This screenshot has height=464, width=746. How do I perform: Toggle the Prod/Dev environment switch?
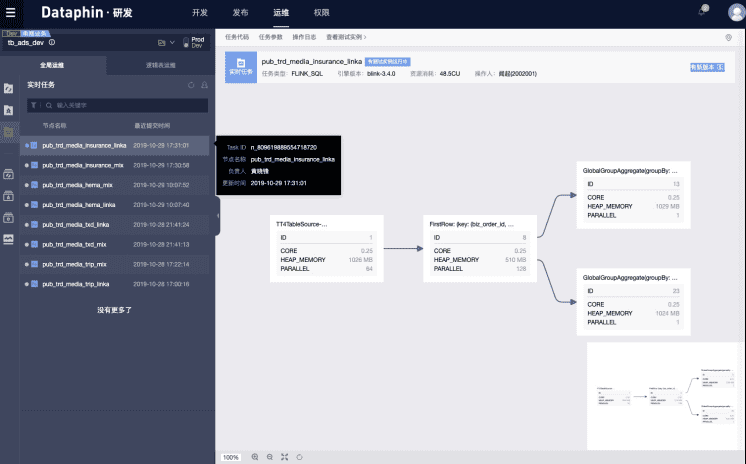[x=186, y=43]
